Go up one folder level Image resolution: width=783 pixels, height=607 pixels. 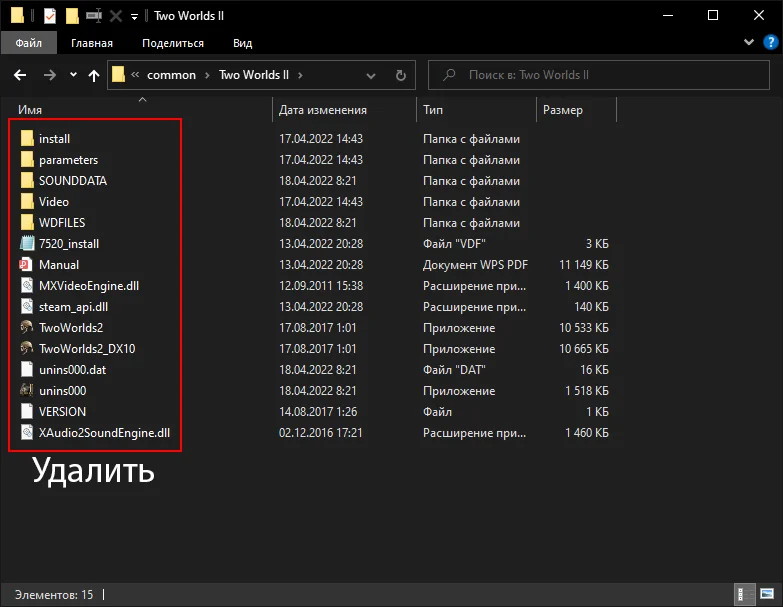pyautogui.click(x=94, y=75)
